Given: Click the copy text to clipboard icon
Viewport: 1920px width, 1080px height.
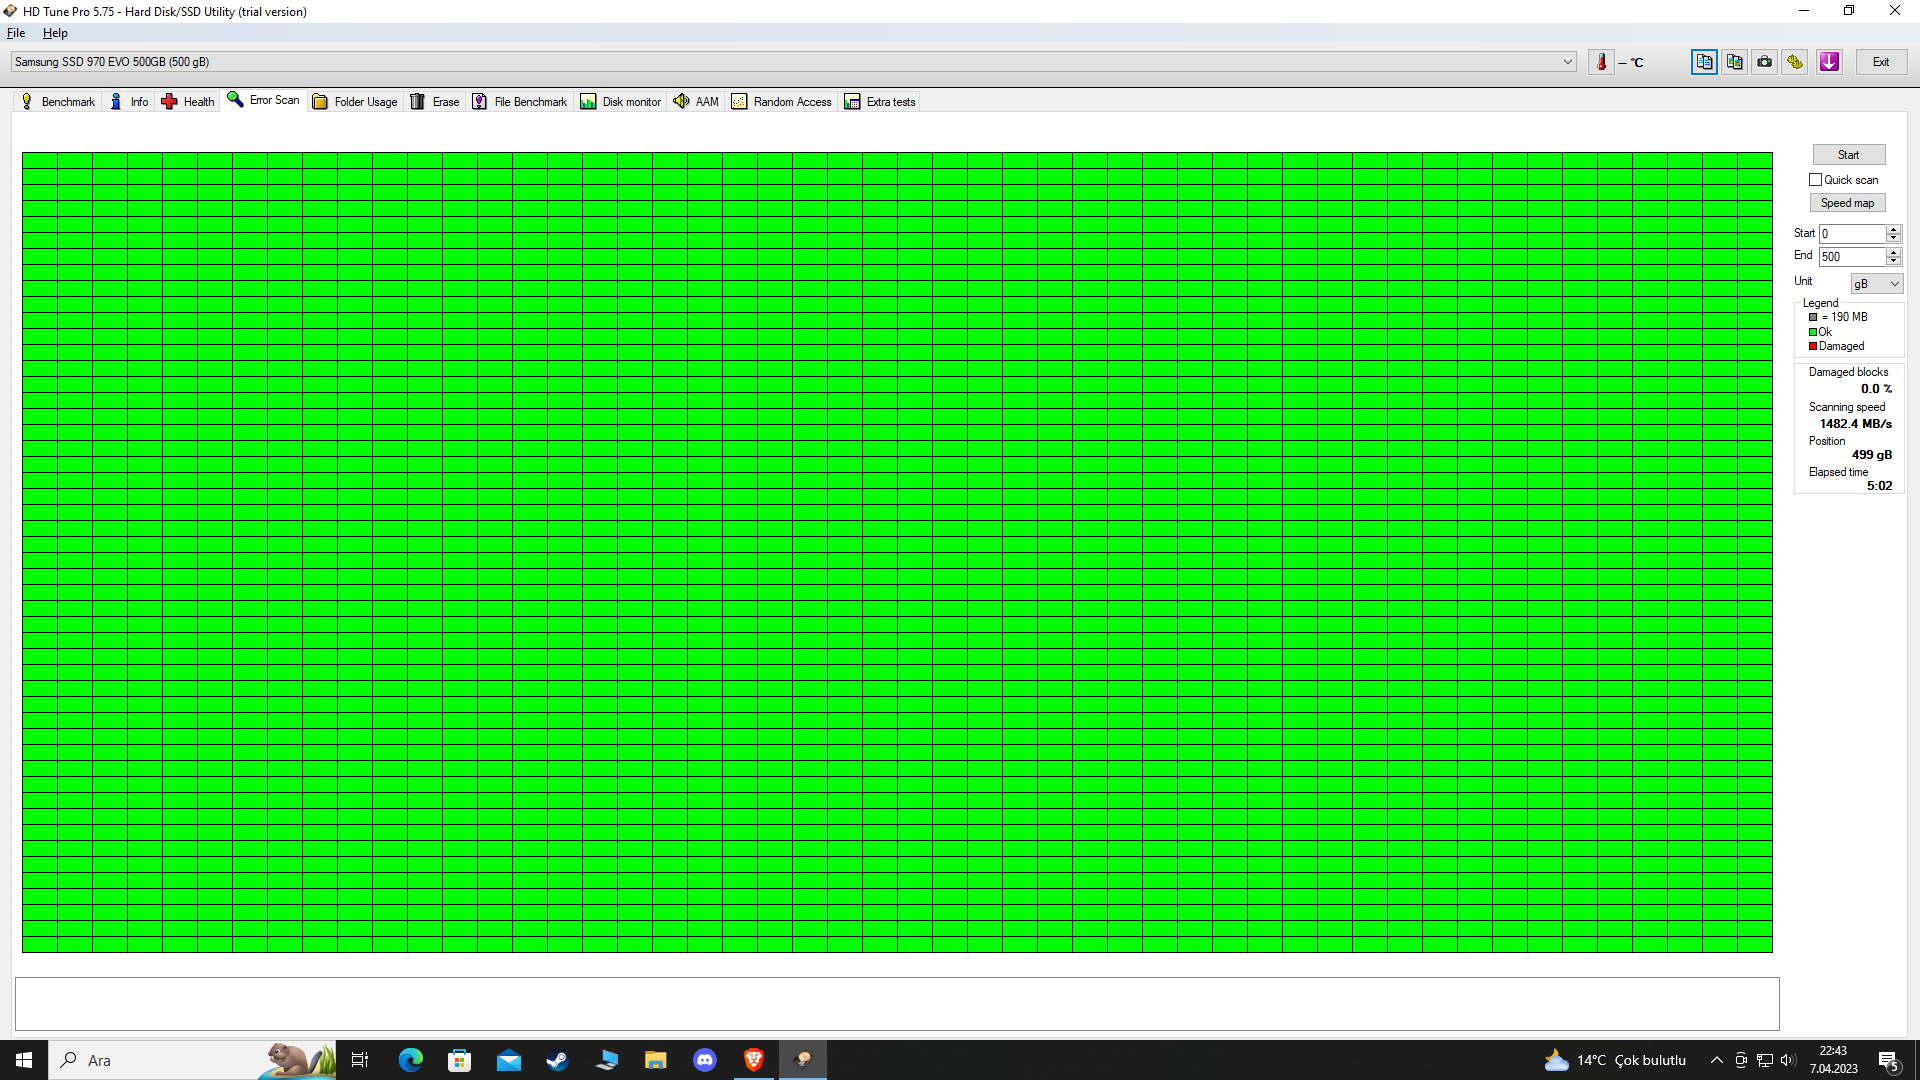Looking at the screenshot, I should pyautogui.click(x=1704, y=62).
